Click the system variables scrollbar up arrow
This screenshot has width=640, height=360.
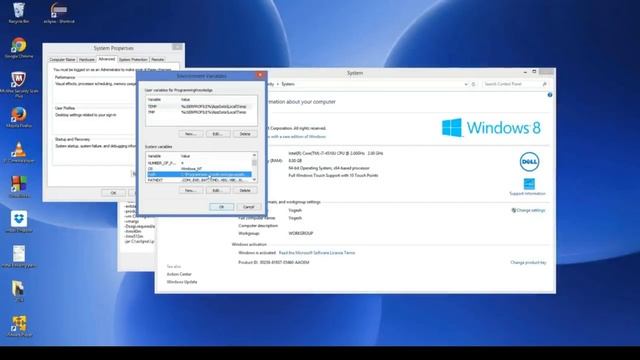pyautogui.click(x=254, y=156)
